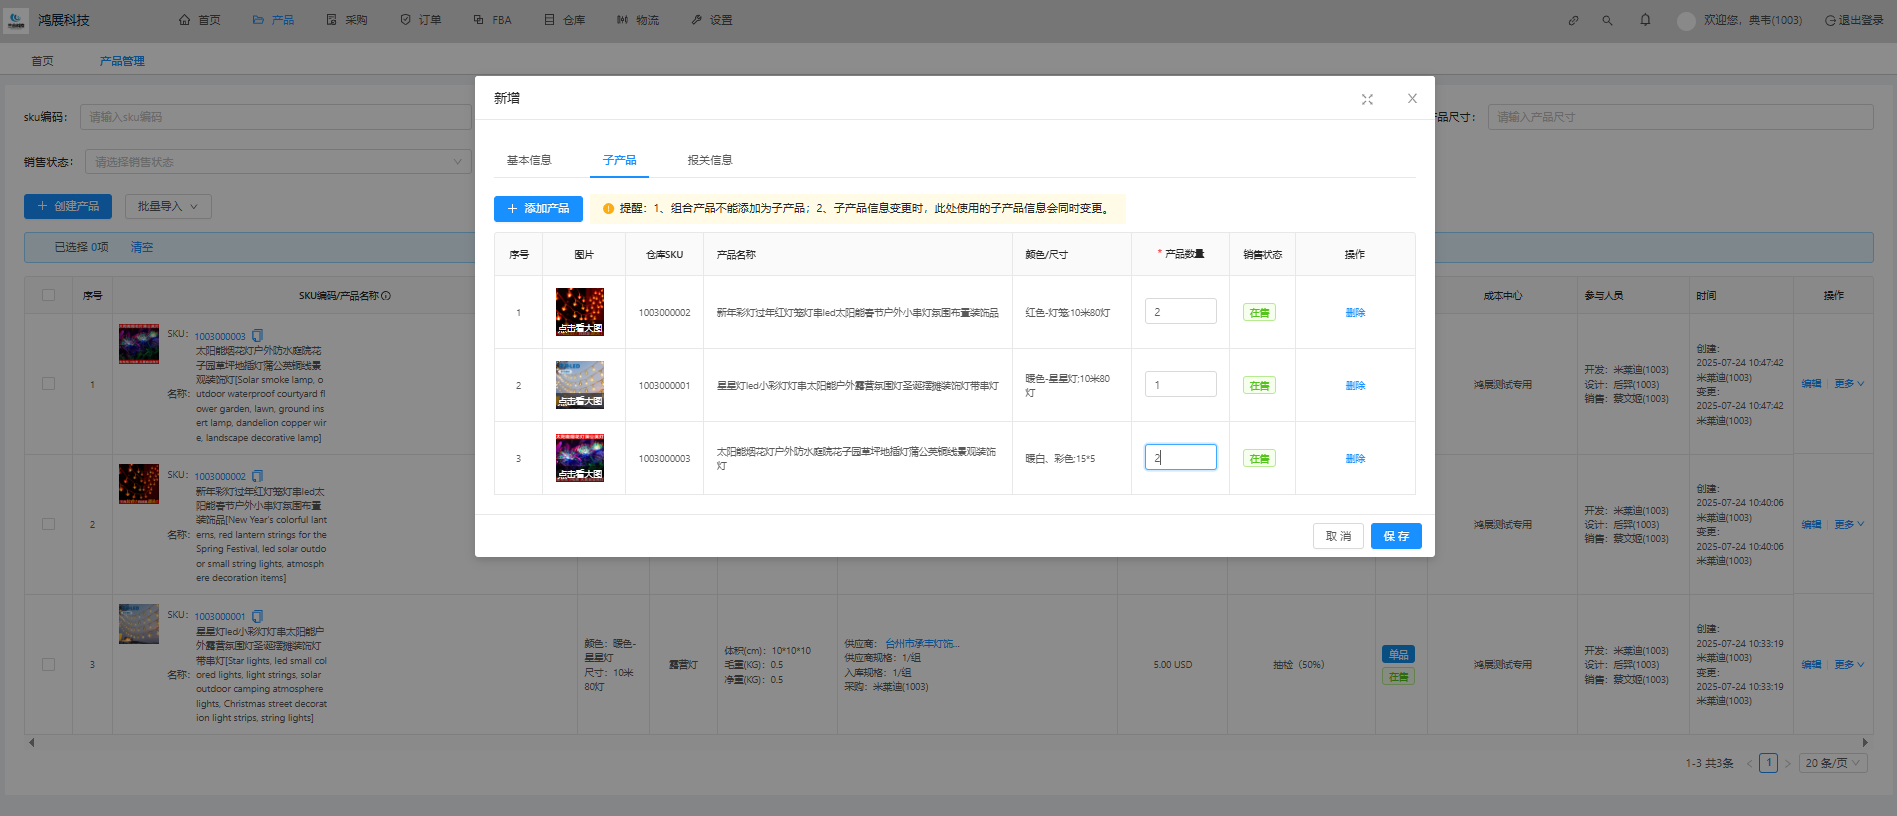
Task: Open the 销售状态 dropdown filter
Action: click(277, 162)
